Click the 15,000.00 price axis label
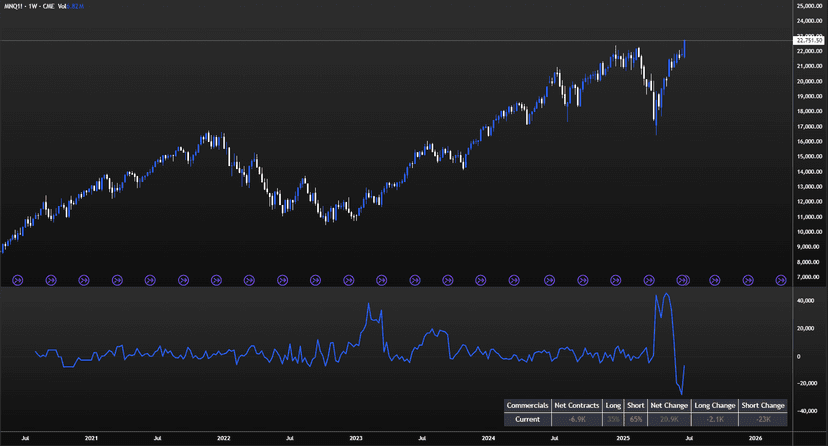Screen dimensions: 828x446 [x=810, y=156]
